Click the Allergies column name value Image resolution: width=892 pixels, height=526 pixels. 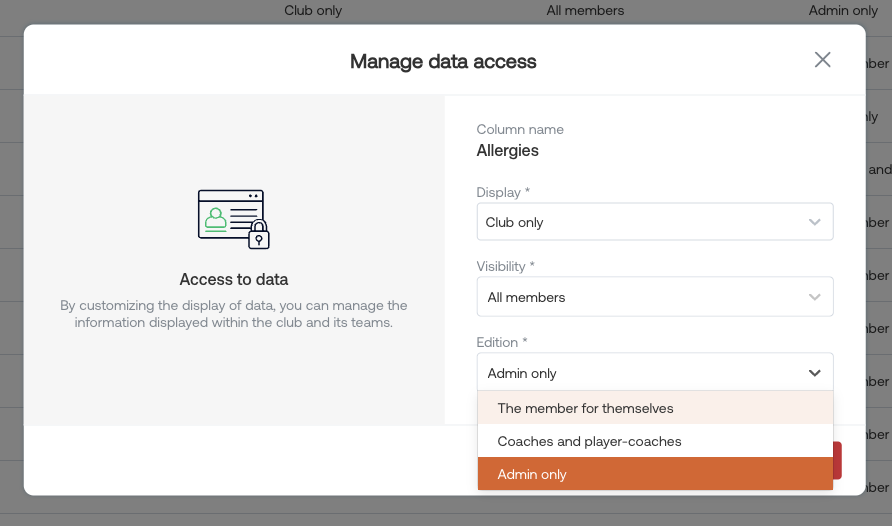[x=507, y=151]
